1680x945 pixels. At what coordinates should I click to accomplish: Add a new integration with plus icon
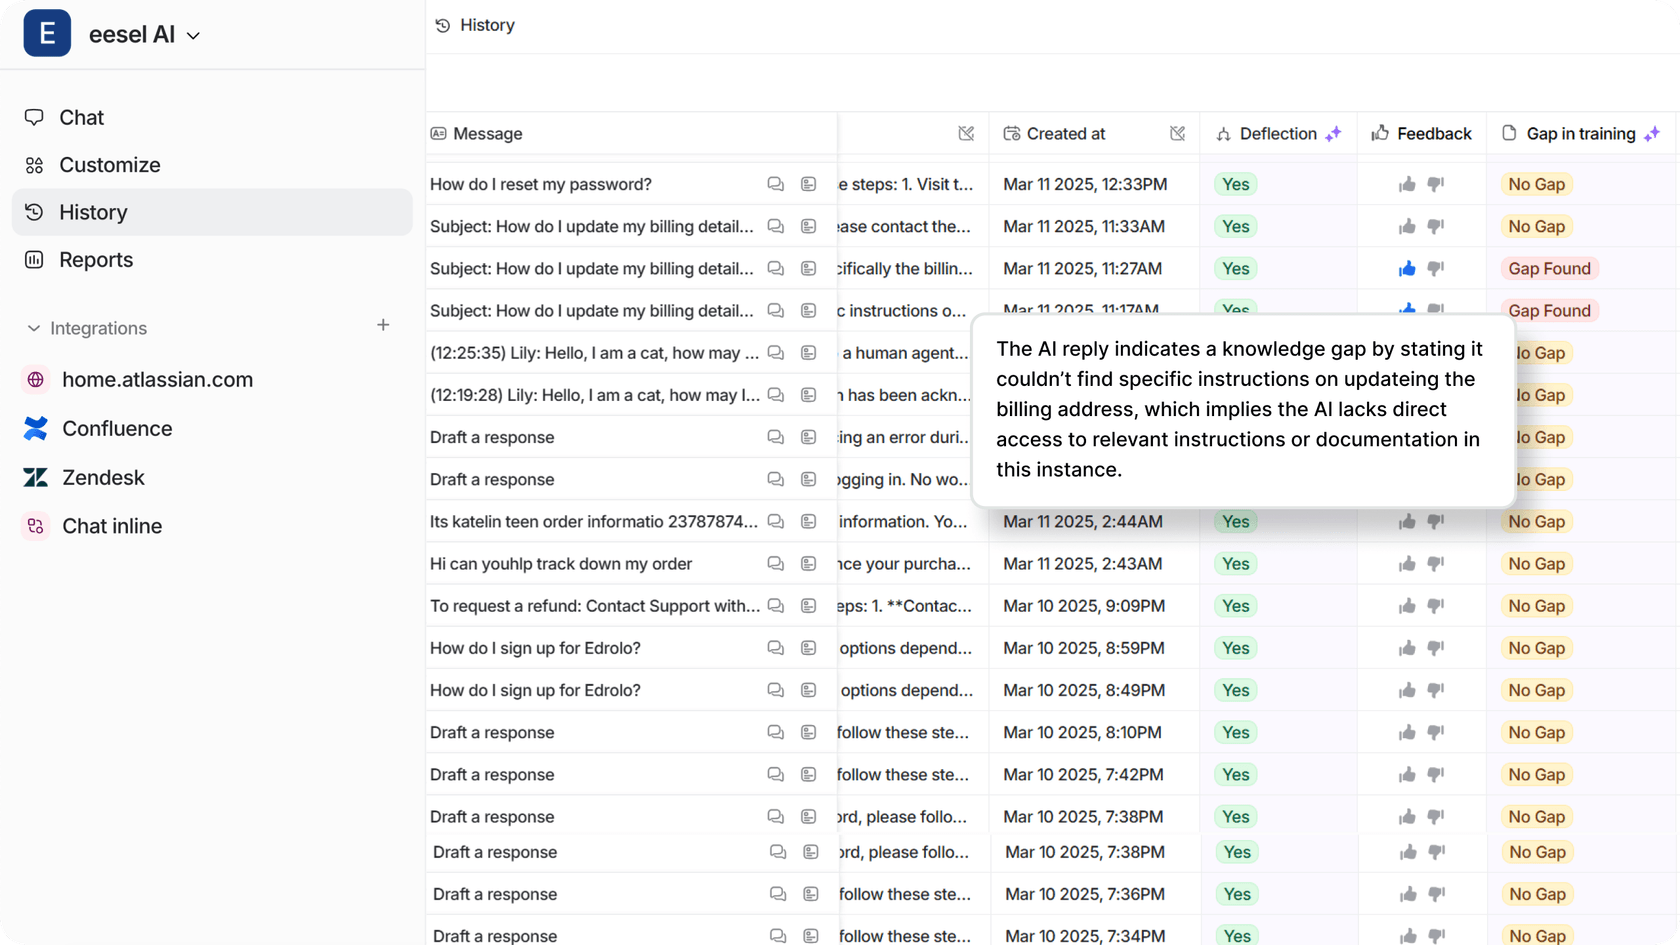(x=383, y=325)
